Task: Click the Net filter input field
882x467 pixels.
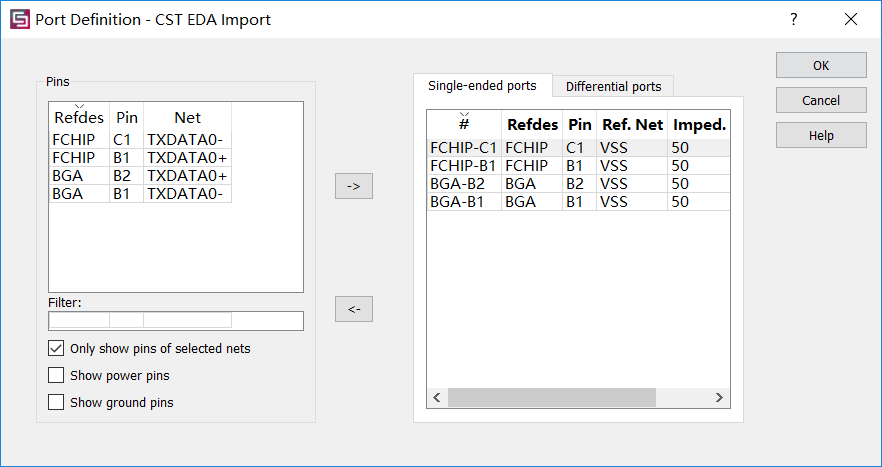Action: [187, 320]
